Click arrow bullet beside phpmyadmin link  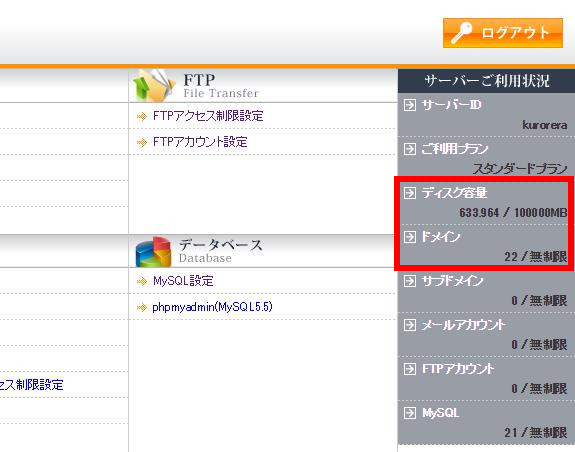point(142,307)
